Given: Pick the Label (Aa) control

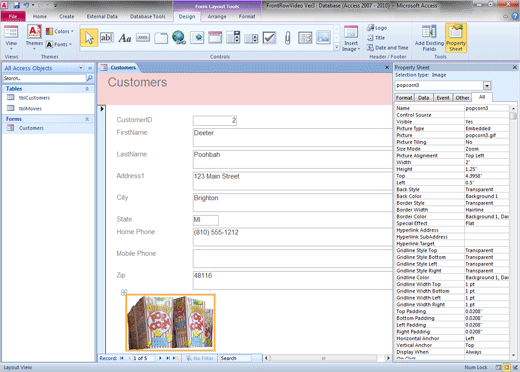Looking at the screenshot, I should click(125, 38).
